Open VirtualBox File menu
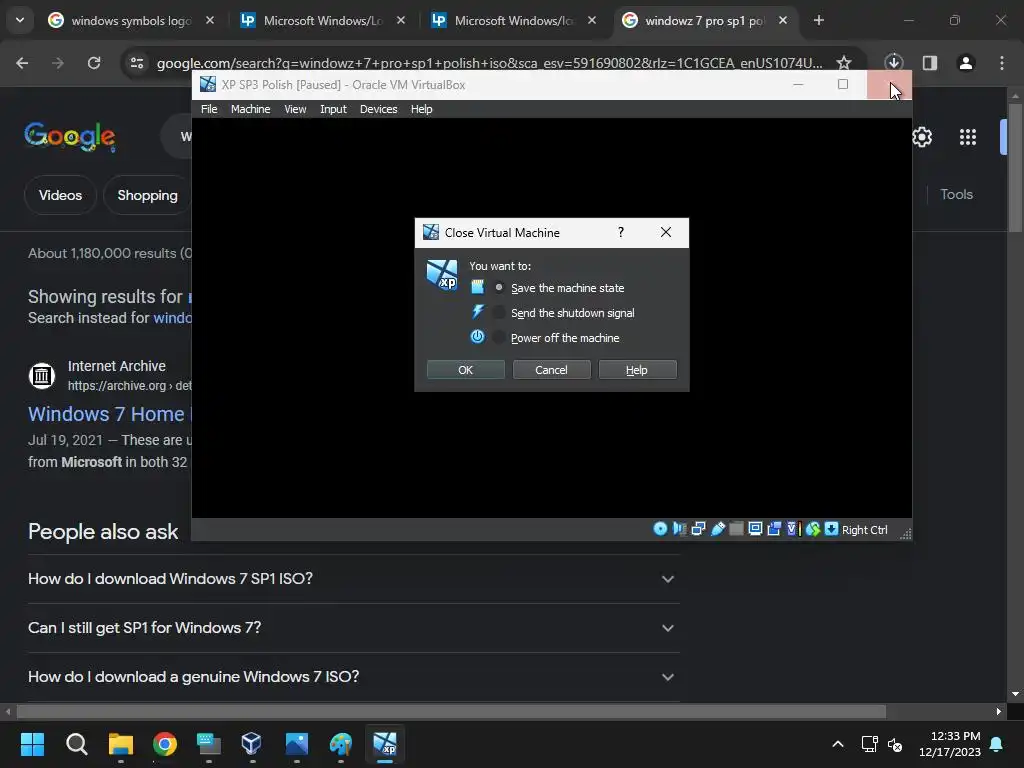This screenshot has width=1024, height=768. (x=209, y=109)
